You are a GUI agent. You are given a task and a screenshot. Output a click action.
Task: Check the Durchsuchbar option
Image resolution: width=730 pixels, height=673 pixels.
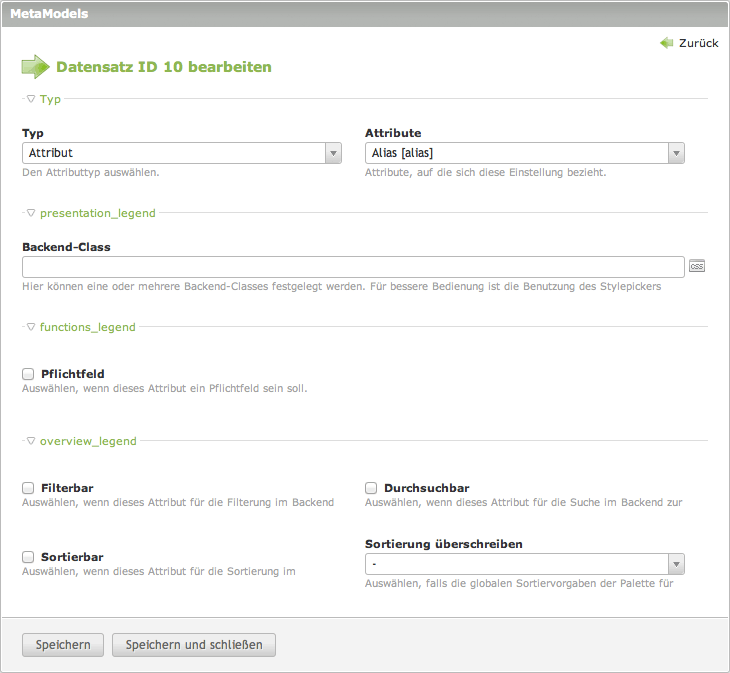pyautogui.click(x=371, y=488)
